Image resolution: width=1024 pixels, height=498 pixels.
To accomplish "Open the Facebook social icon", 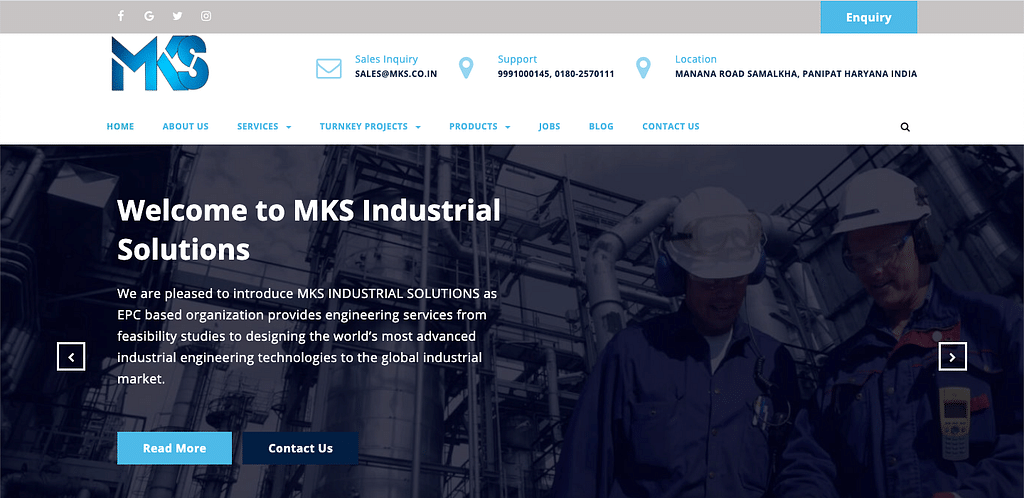I will coord(121,16).
